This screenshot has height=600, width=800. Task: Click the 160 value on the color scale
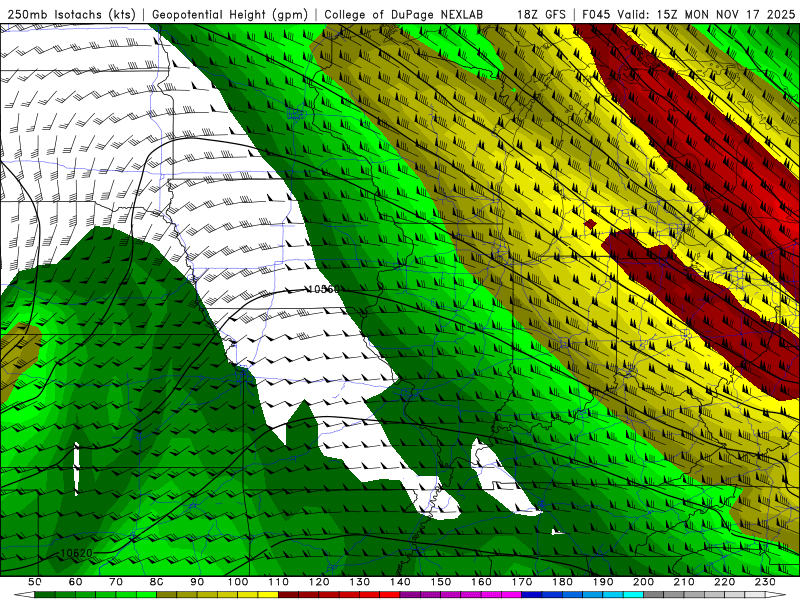click(x=481, y=582)
